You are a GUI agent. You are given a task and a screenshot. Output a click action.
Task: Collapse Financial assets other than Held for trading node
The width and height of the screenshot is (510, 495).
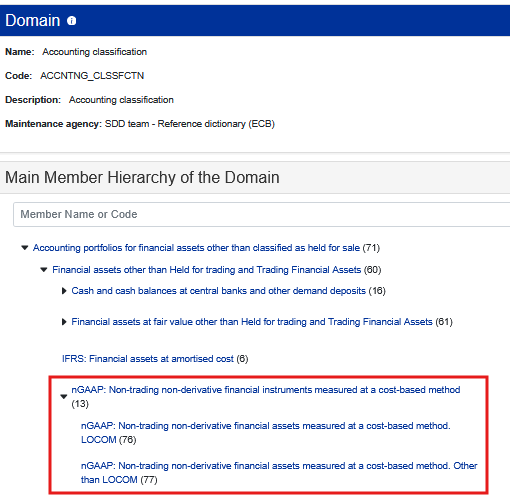(x=44, y=270)
